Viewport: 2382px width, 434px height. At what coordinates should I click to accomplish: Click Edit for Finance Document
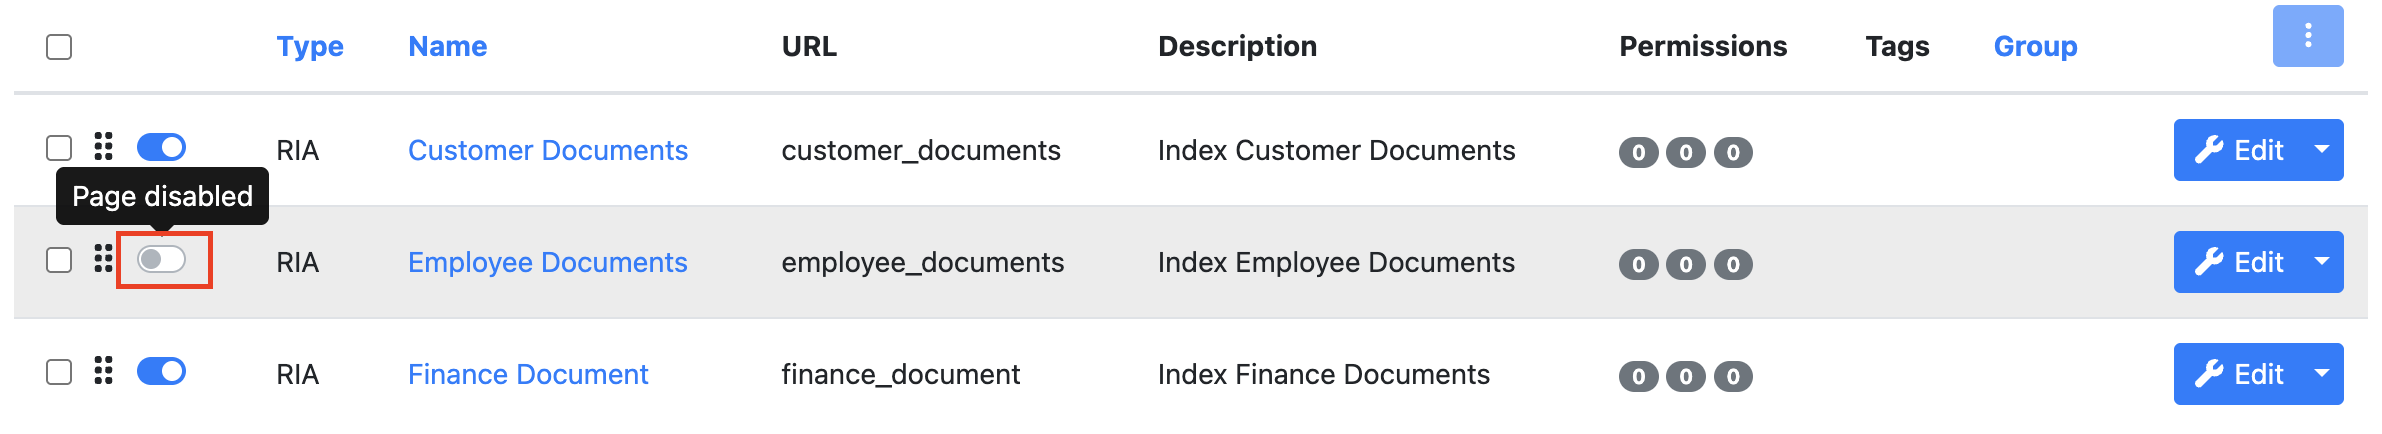click(x=2238, y=374)
